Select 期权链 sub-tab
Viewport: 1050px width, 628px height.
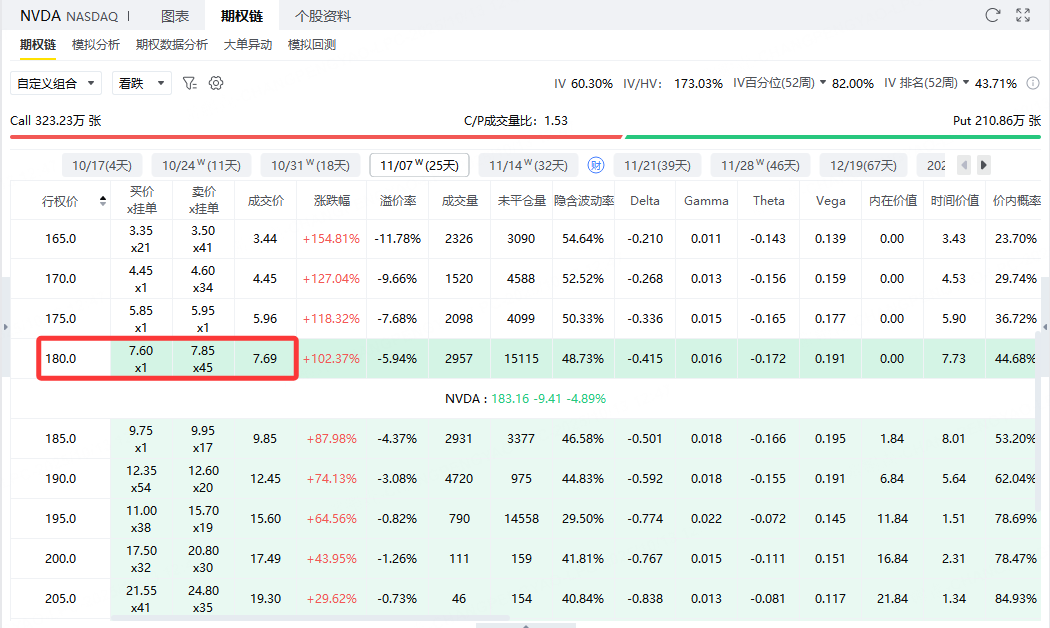38,45
